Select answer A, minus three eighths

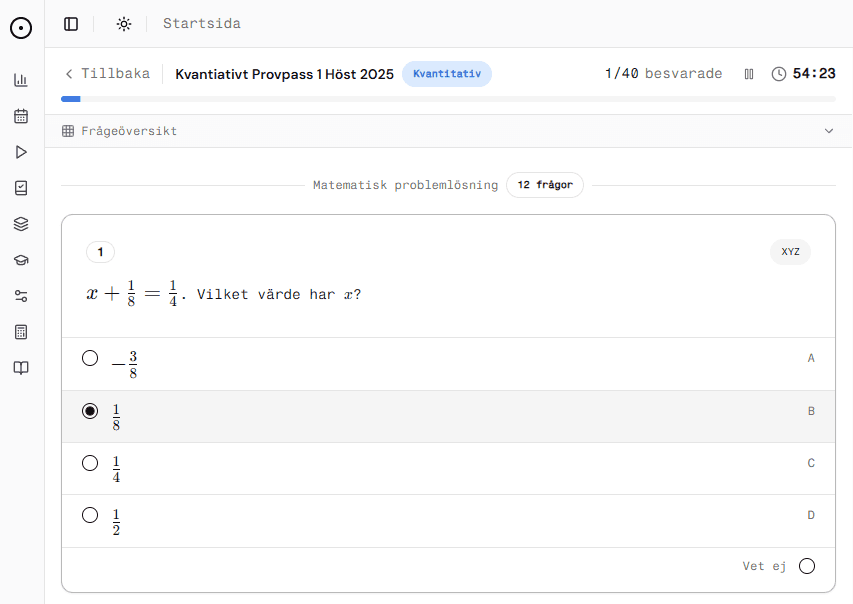click(x=90, y=358)
